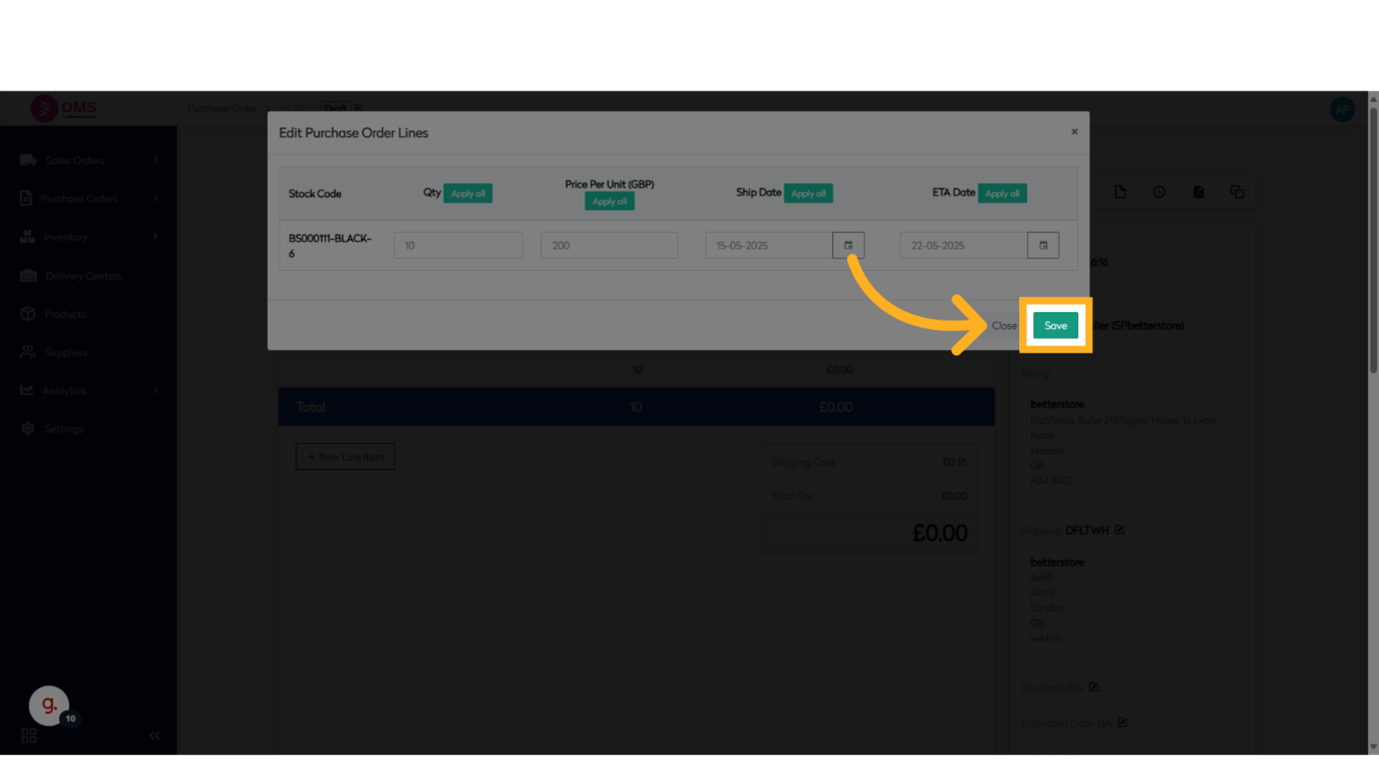Click the AP user avatar
Screen dimensions: 1379x776
click(x=1341, y=109)
